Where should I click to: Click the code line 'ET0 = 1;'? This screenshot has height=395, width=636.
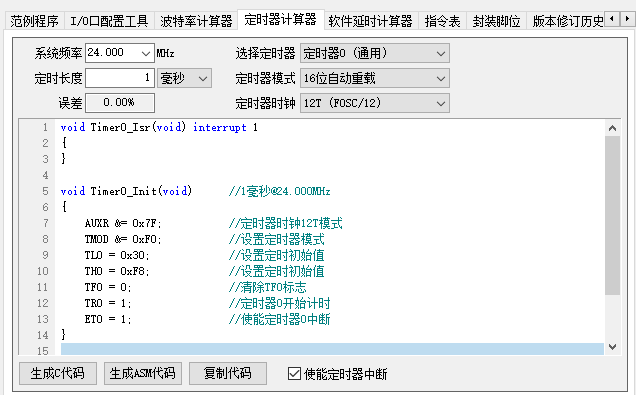click(108, 319)
